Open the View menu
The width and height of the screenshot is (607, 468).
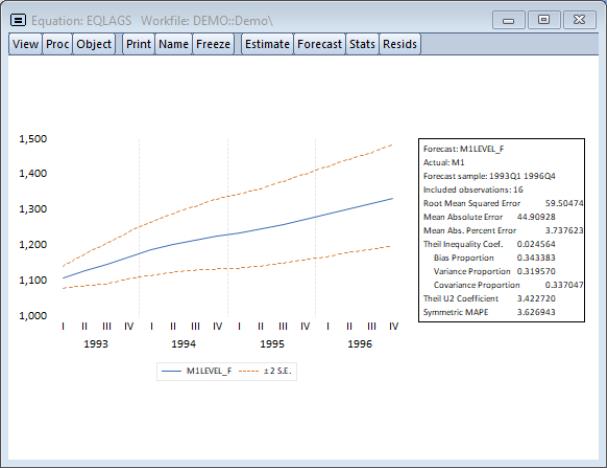[25, 44]
